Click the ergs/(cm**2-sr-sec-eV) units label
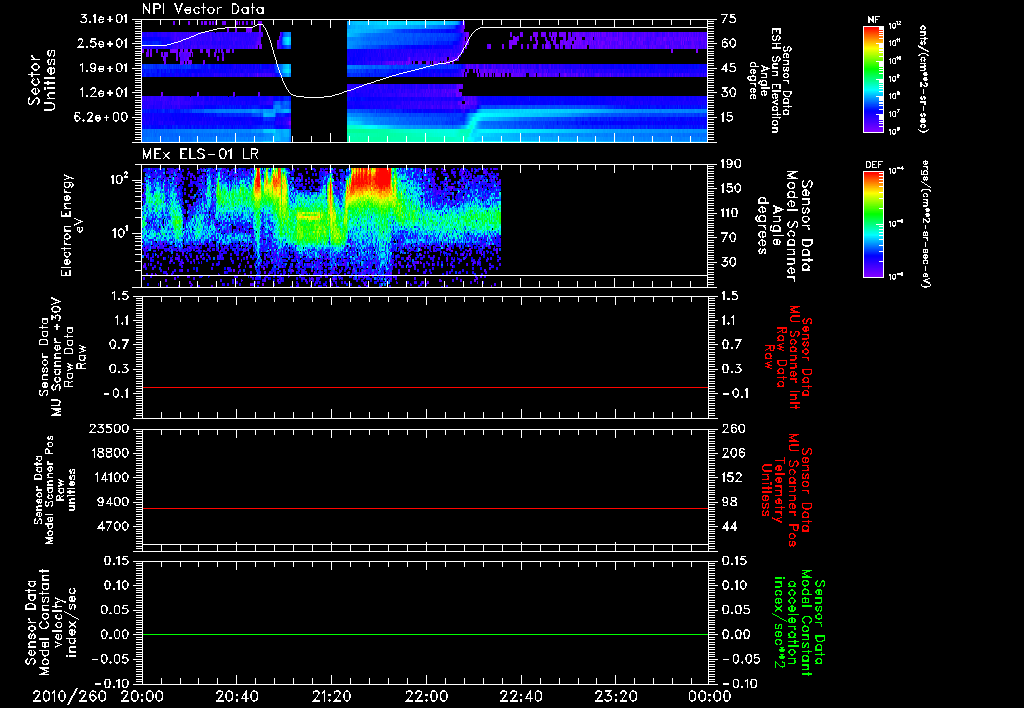Image resolution: width=1024 pixels, height=708 pixels. point(925,224)
